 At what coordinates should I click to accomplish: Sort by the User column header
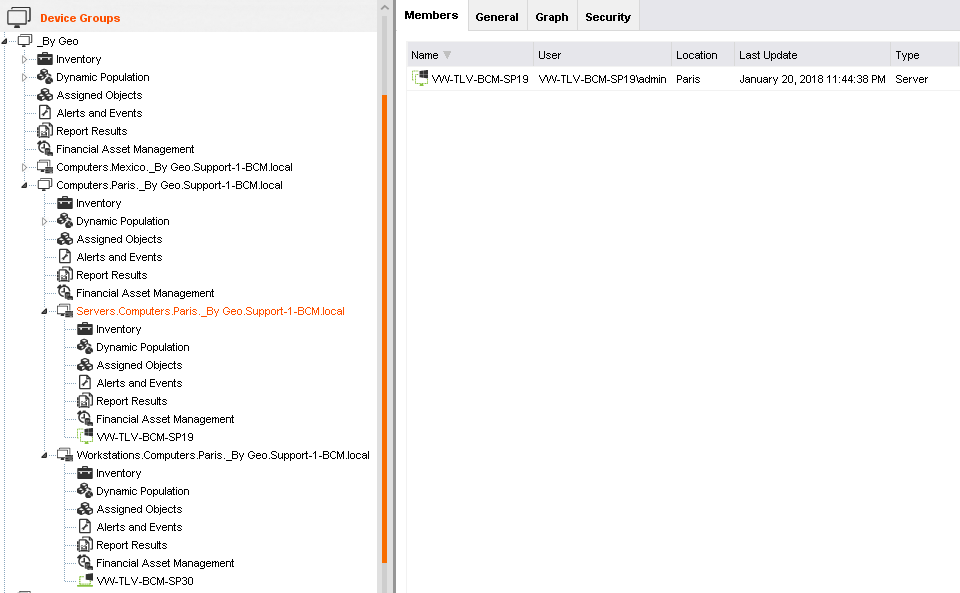(602, 55)
